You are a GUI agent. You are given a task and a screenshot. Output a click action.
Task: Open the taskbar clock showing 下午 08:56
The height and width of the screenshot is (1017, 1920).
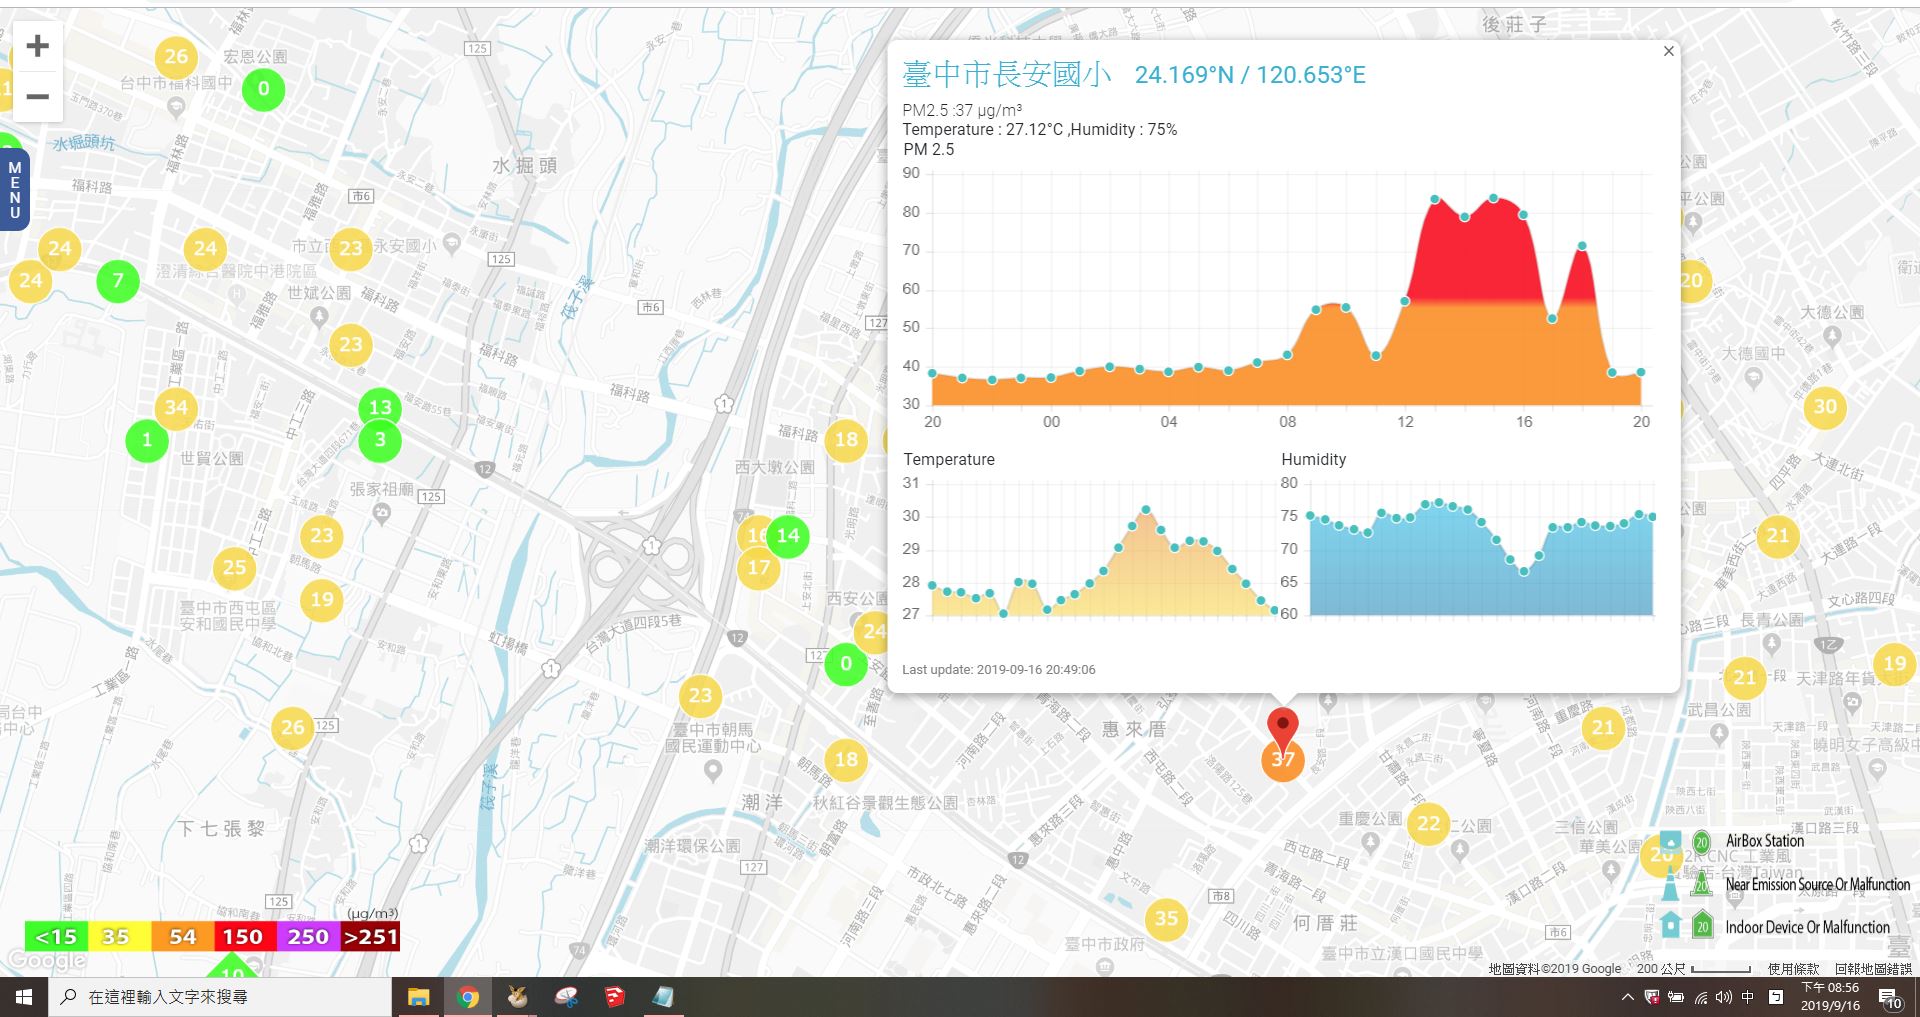pyautogui.click(x=1830, y=997)
